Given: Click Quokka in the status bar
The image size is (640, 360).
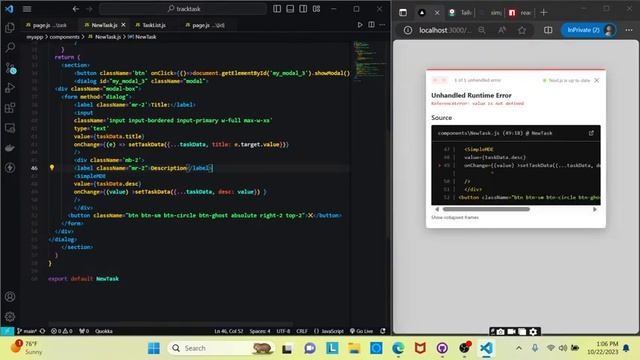Looking at the screenshot, I should coord(104,331).
